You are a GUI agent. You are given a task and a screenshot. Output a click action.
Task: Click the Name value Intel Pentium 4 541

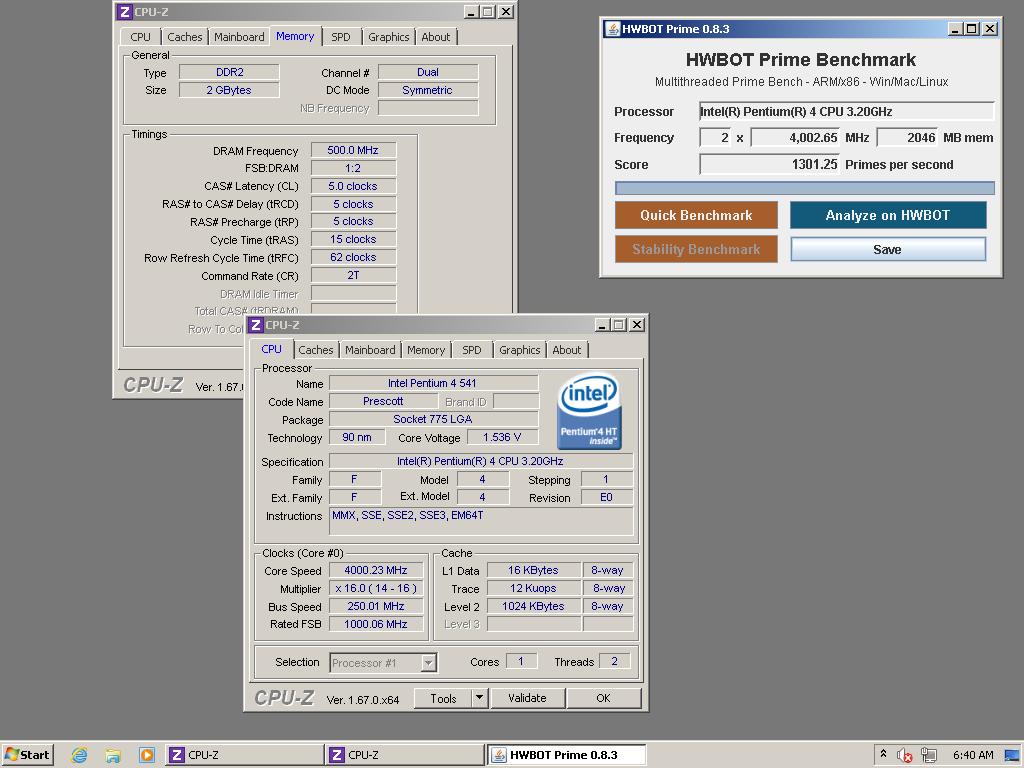[434, 383]
